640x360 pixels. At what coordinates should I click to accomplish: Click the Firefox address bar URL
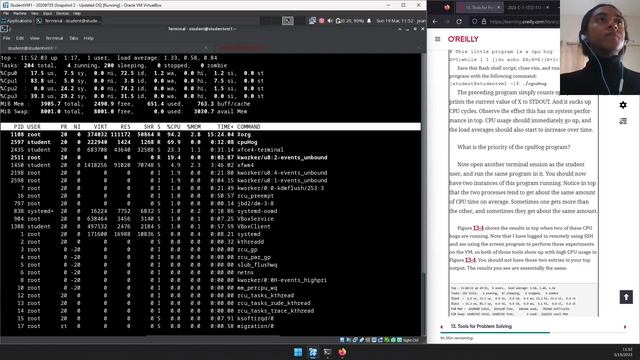524,21
